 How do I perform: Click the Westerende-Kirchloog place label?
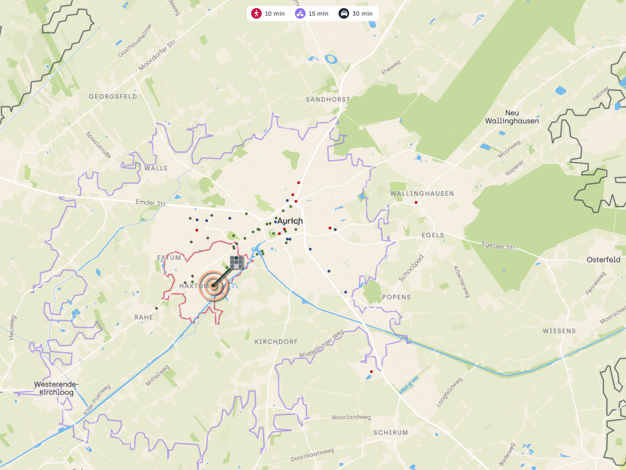pos(56,388)
